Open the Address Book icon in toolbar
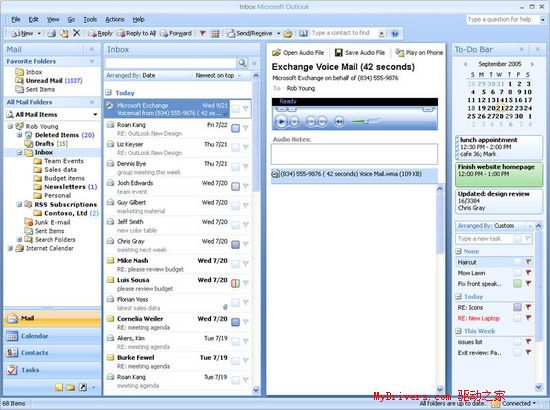Screen dimensions: 550x410 coord(303,33)
